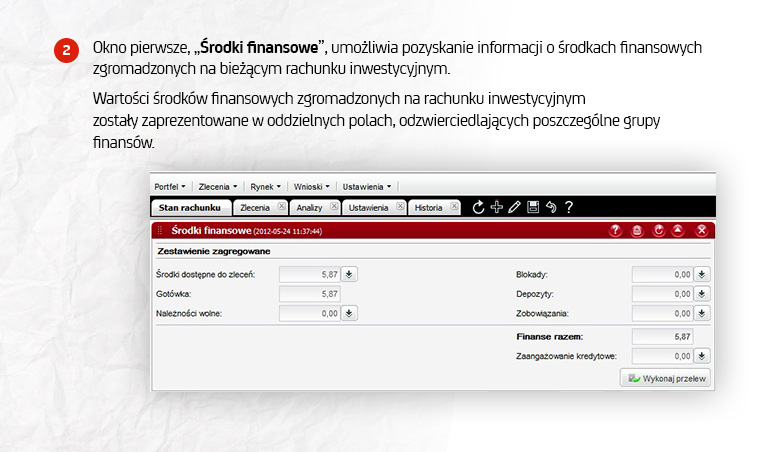Click the Depozyty value field

coord(663,294)
